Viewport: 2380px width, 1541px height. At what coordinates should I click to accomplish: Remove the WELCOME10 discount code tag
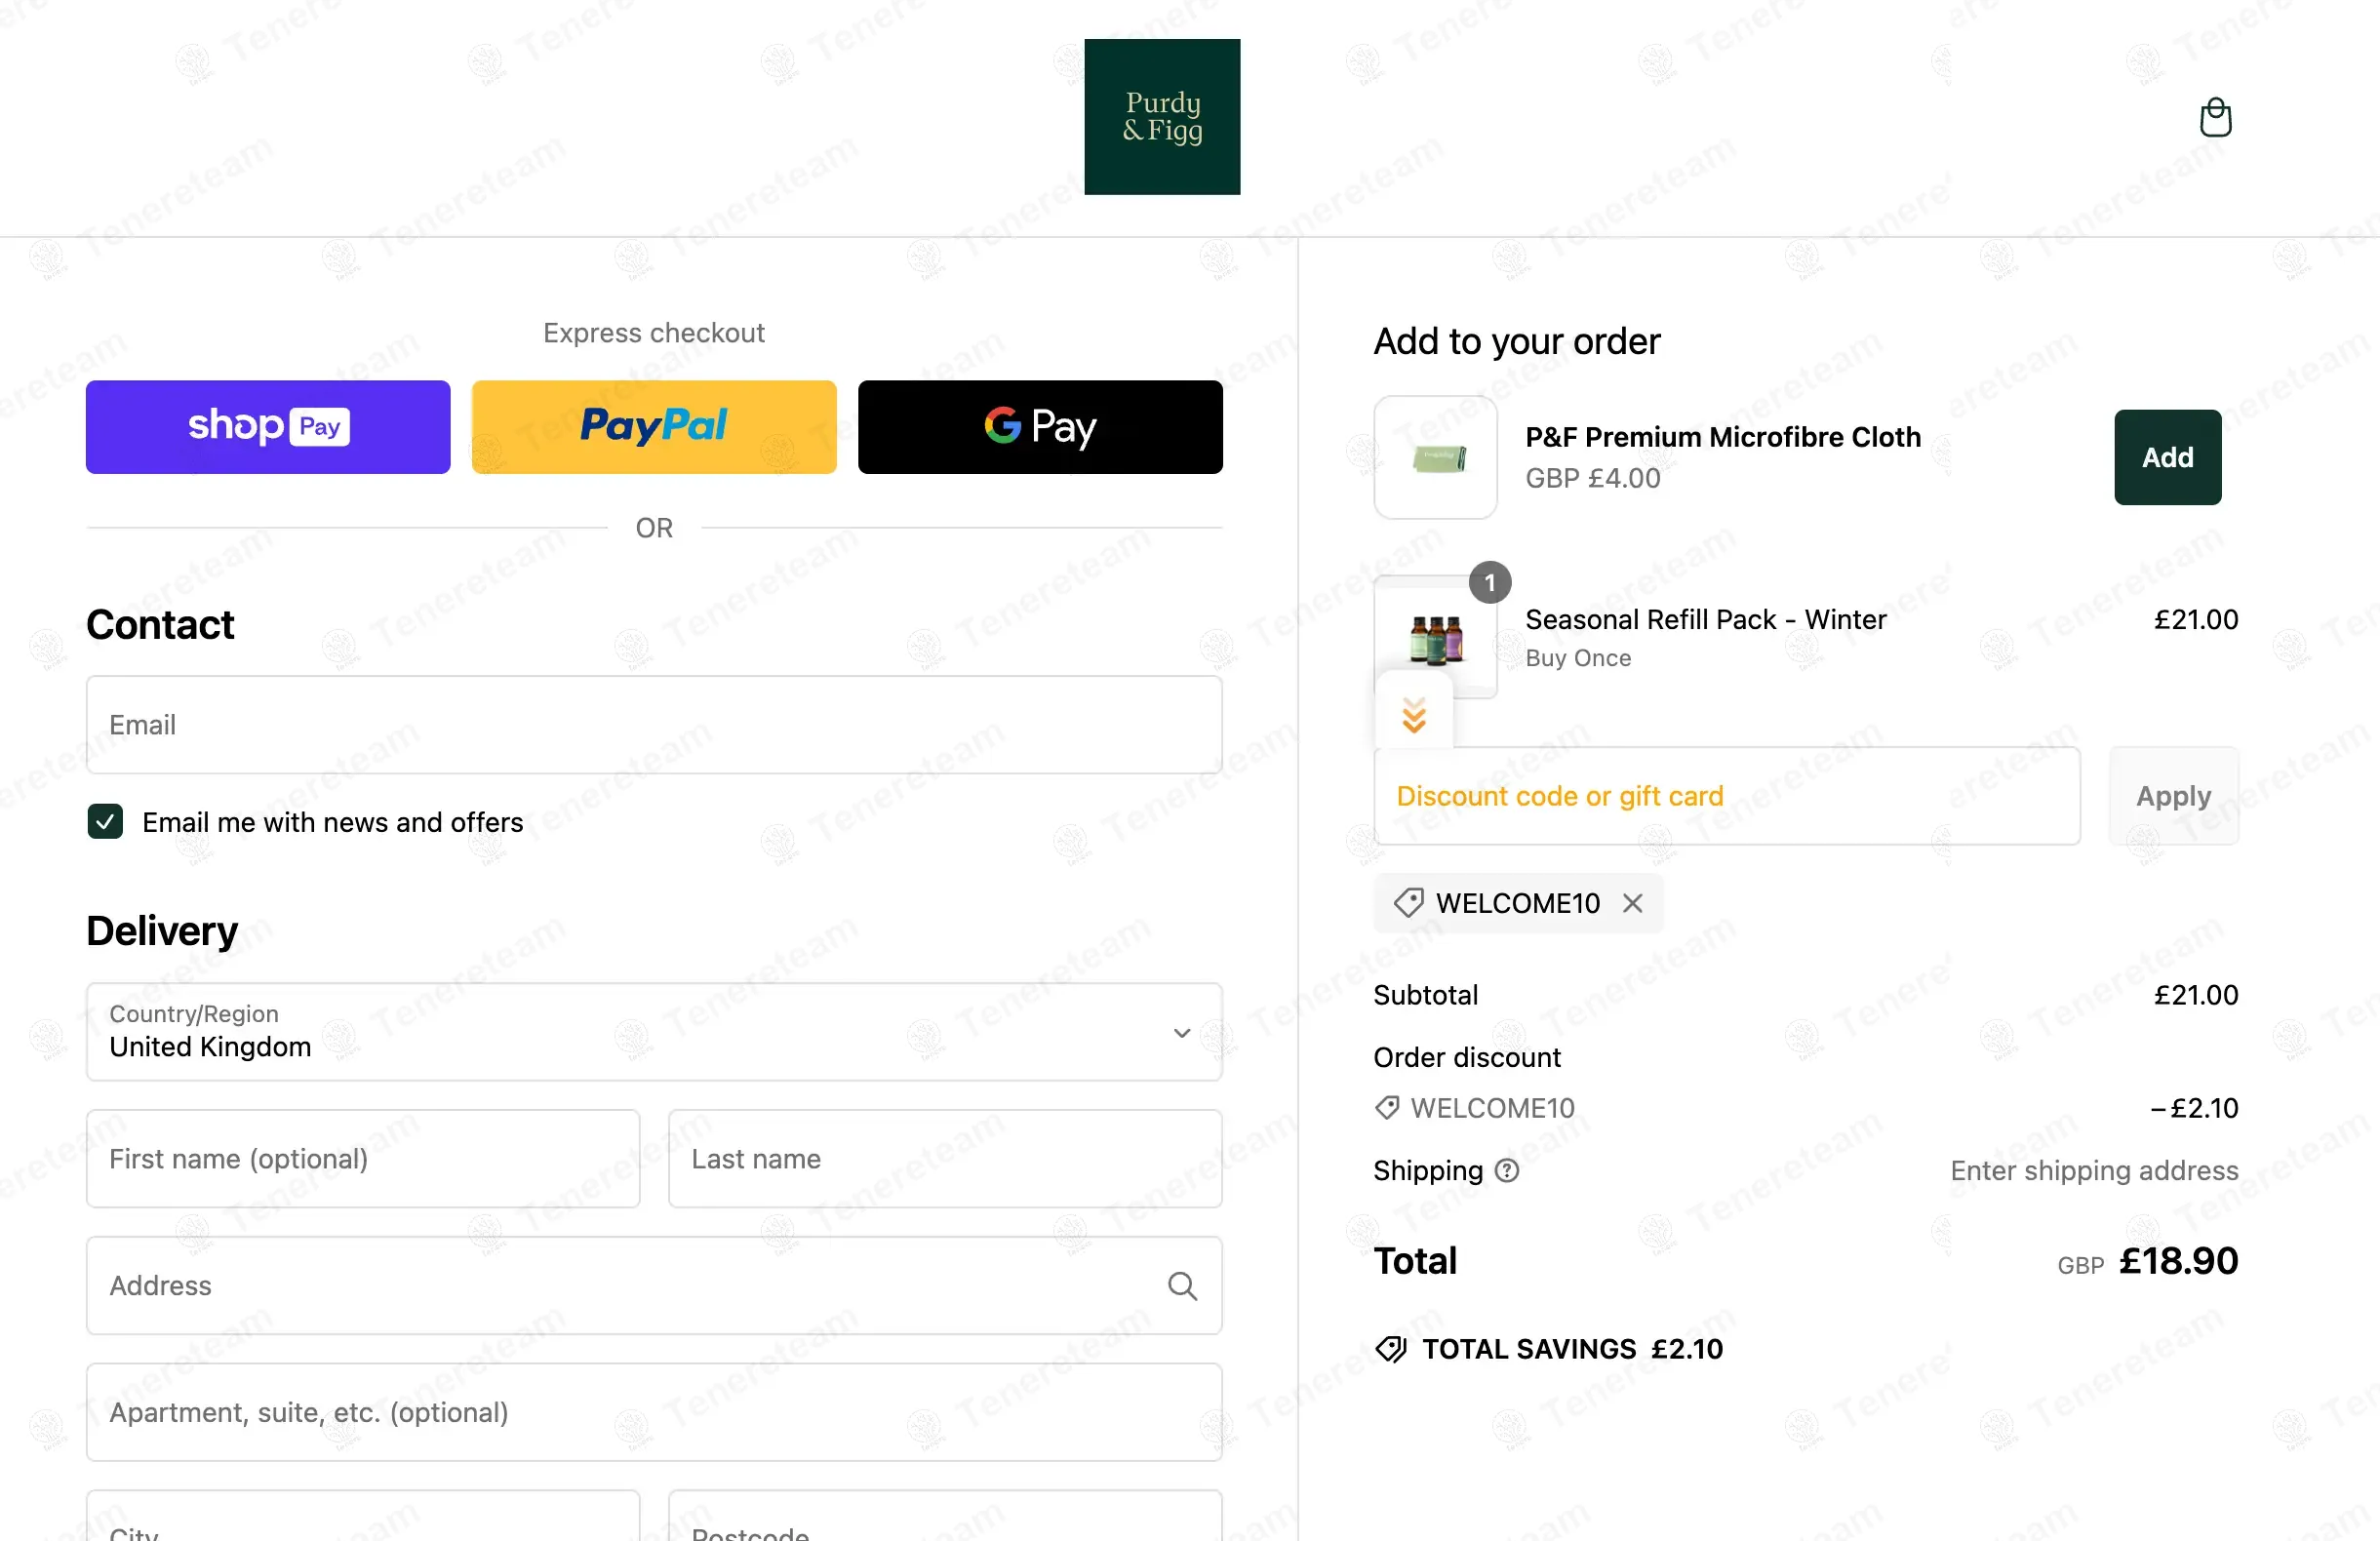[x=1633, y=903]
